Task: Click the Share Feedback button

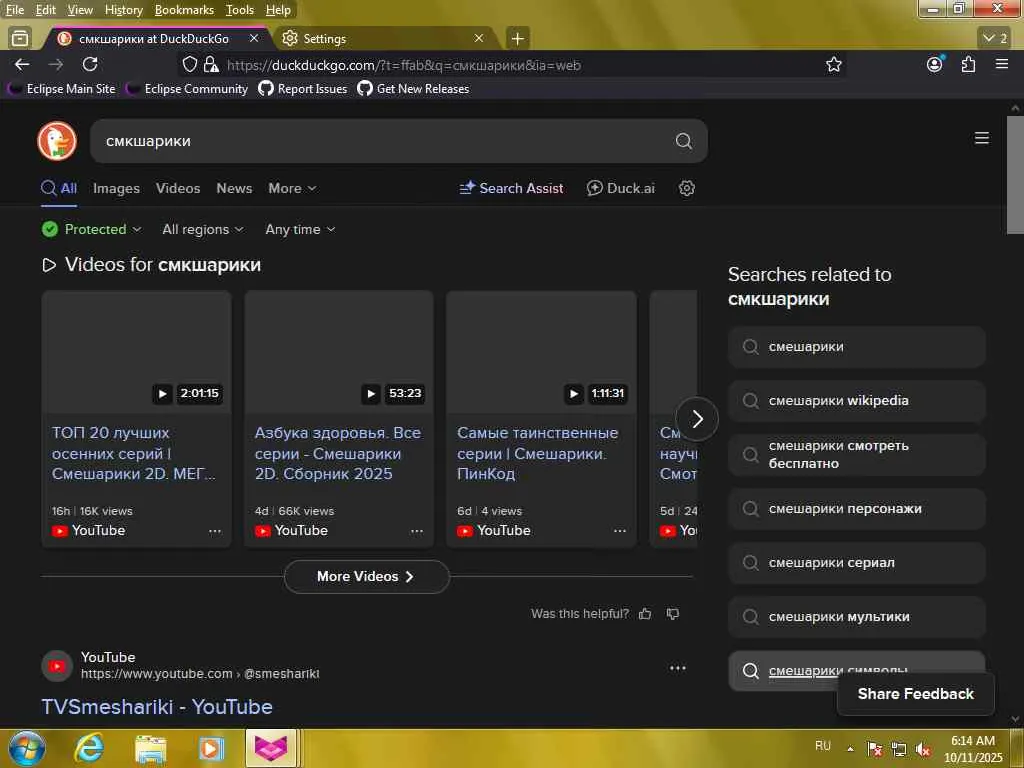Action: [916, 694]
